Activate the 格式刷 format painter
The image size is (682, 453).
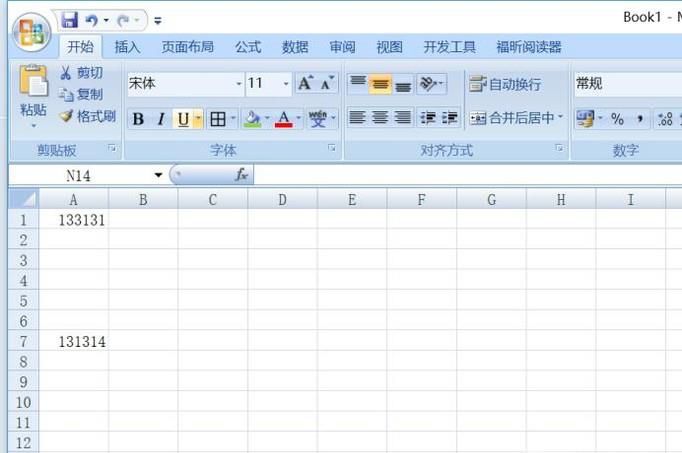point(88,116)
